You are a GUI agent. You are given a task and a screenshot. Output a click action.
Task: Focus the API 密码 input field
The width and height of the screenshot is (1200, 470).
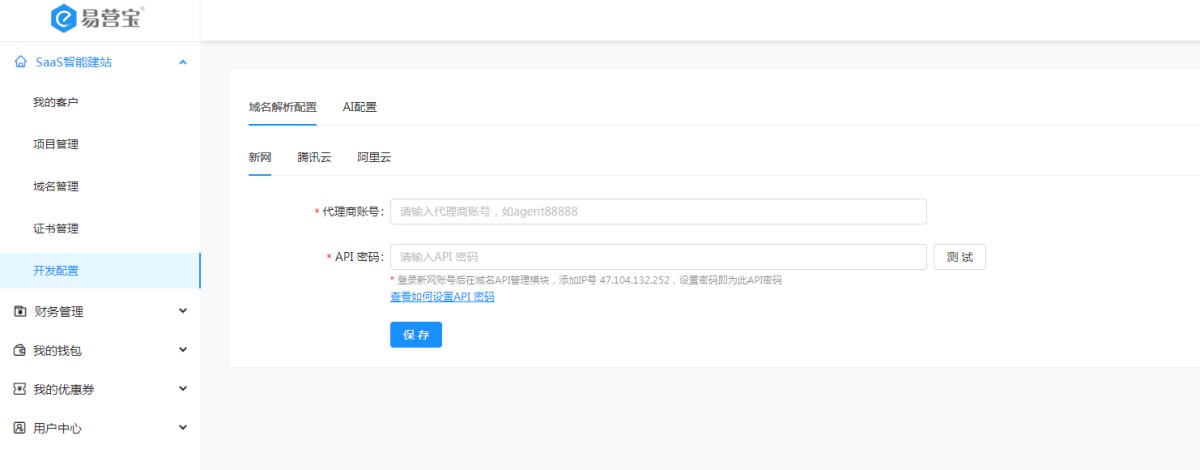coord(657,257)
